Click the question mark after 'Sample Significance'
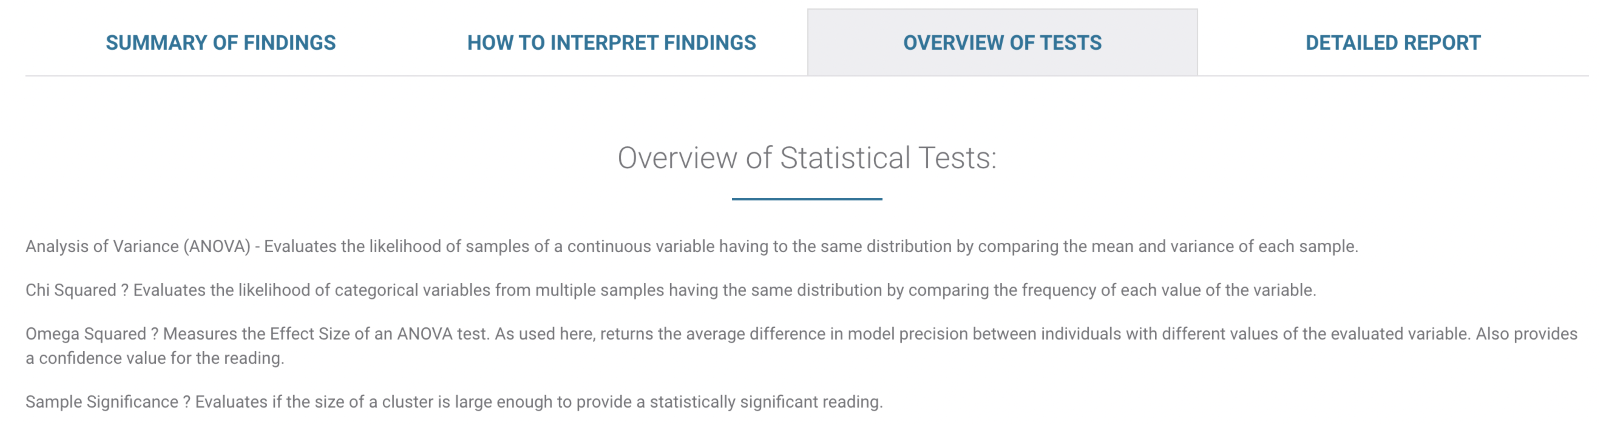The height and width of the screenshot is (424, 1600). point(187,402)
